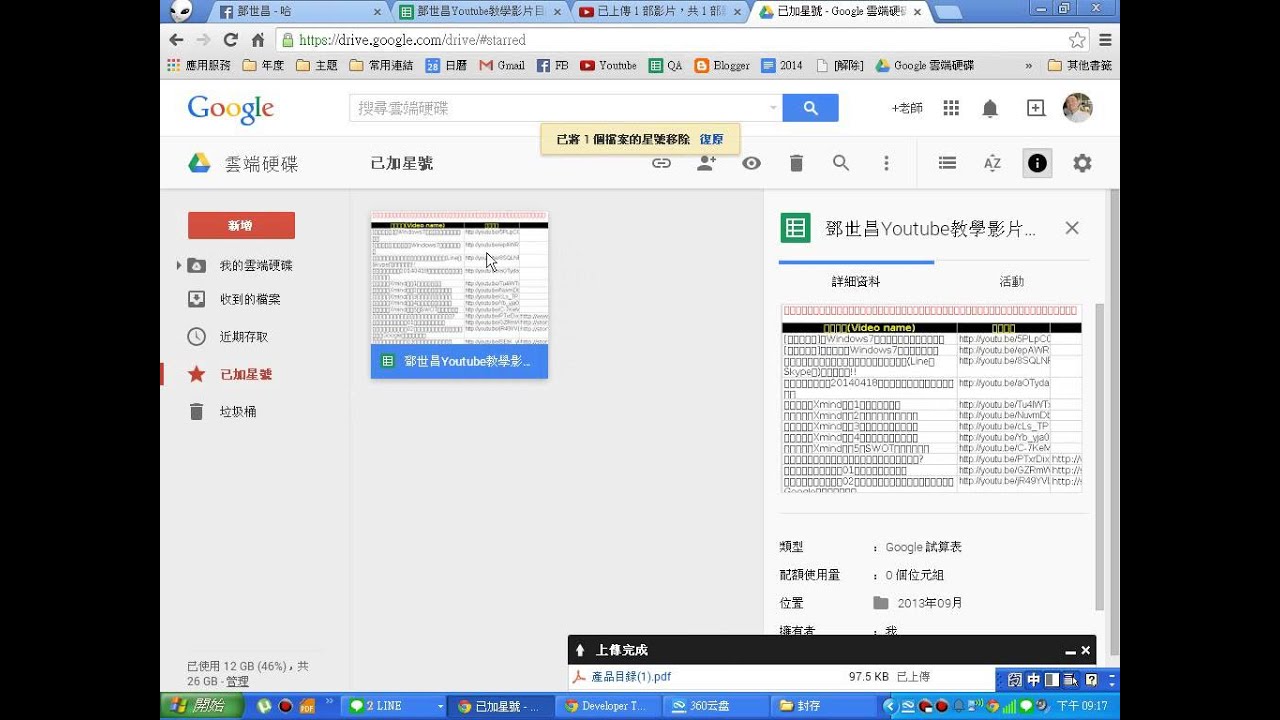Screen dimensions: 1280x720
Task: Click the 雲端硬碟 Drive logo
Action: (x=243, y=164)
